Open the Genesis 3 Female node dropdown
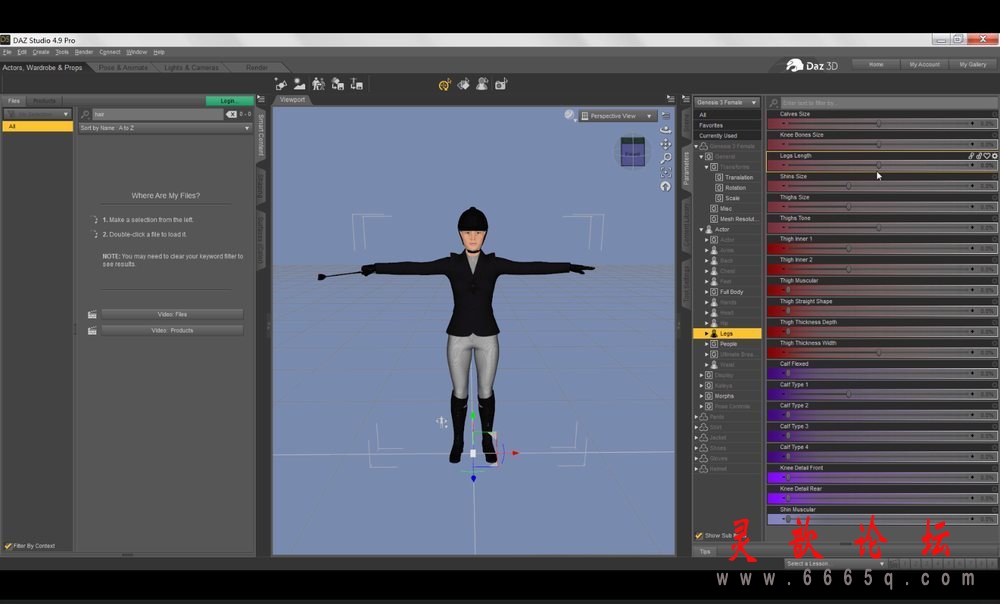The width and height of the screenshot is (1000, 604). 726,102
